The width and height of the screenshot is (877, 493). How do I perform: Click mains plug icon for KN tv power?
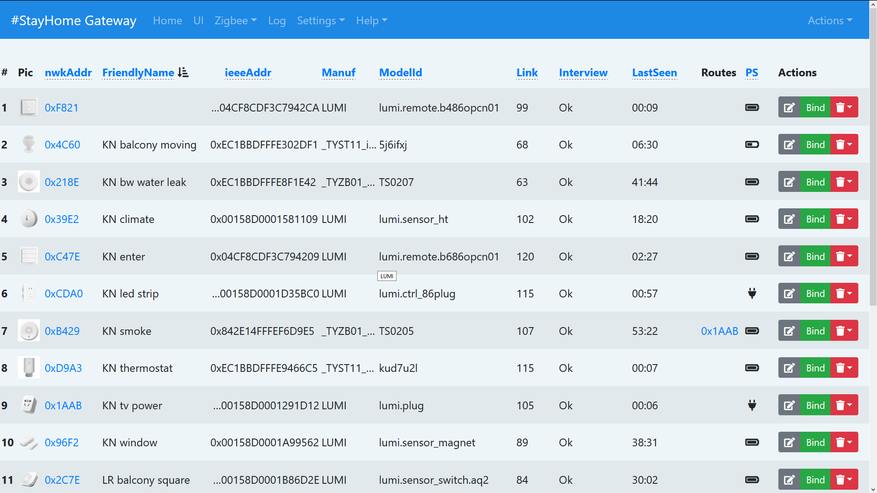coord(752,405)
